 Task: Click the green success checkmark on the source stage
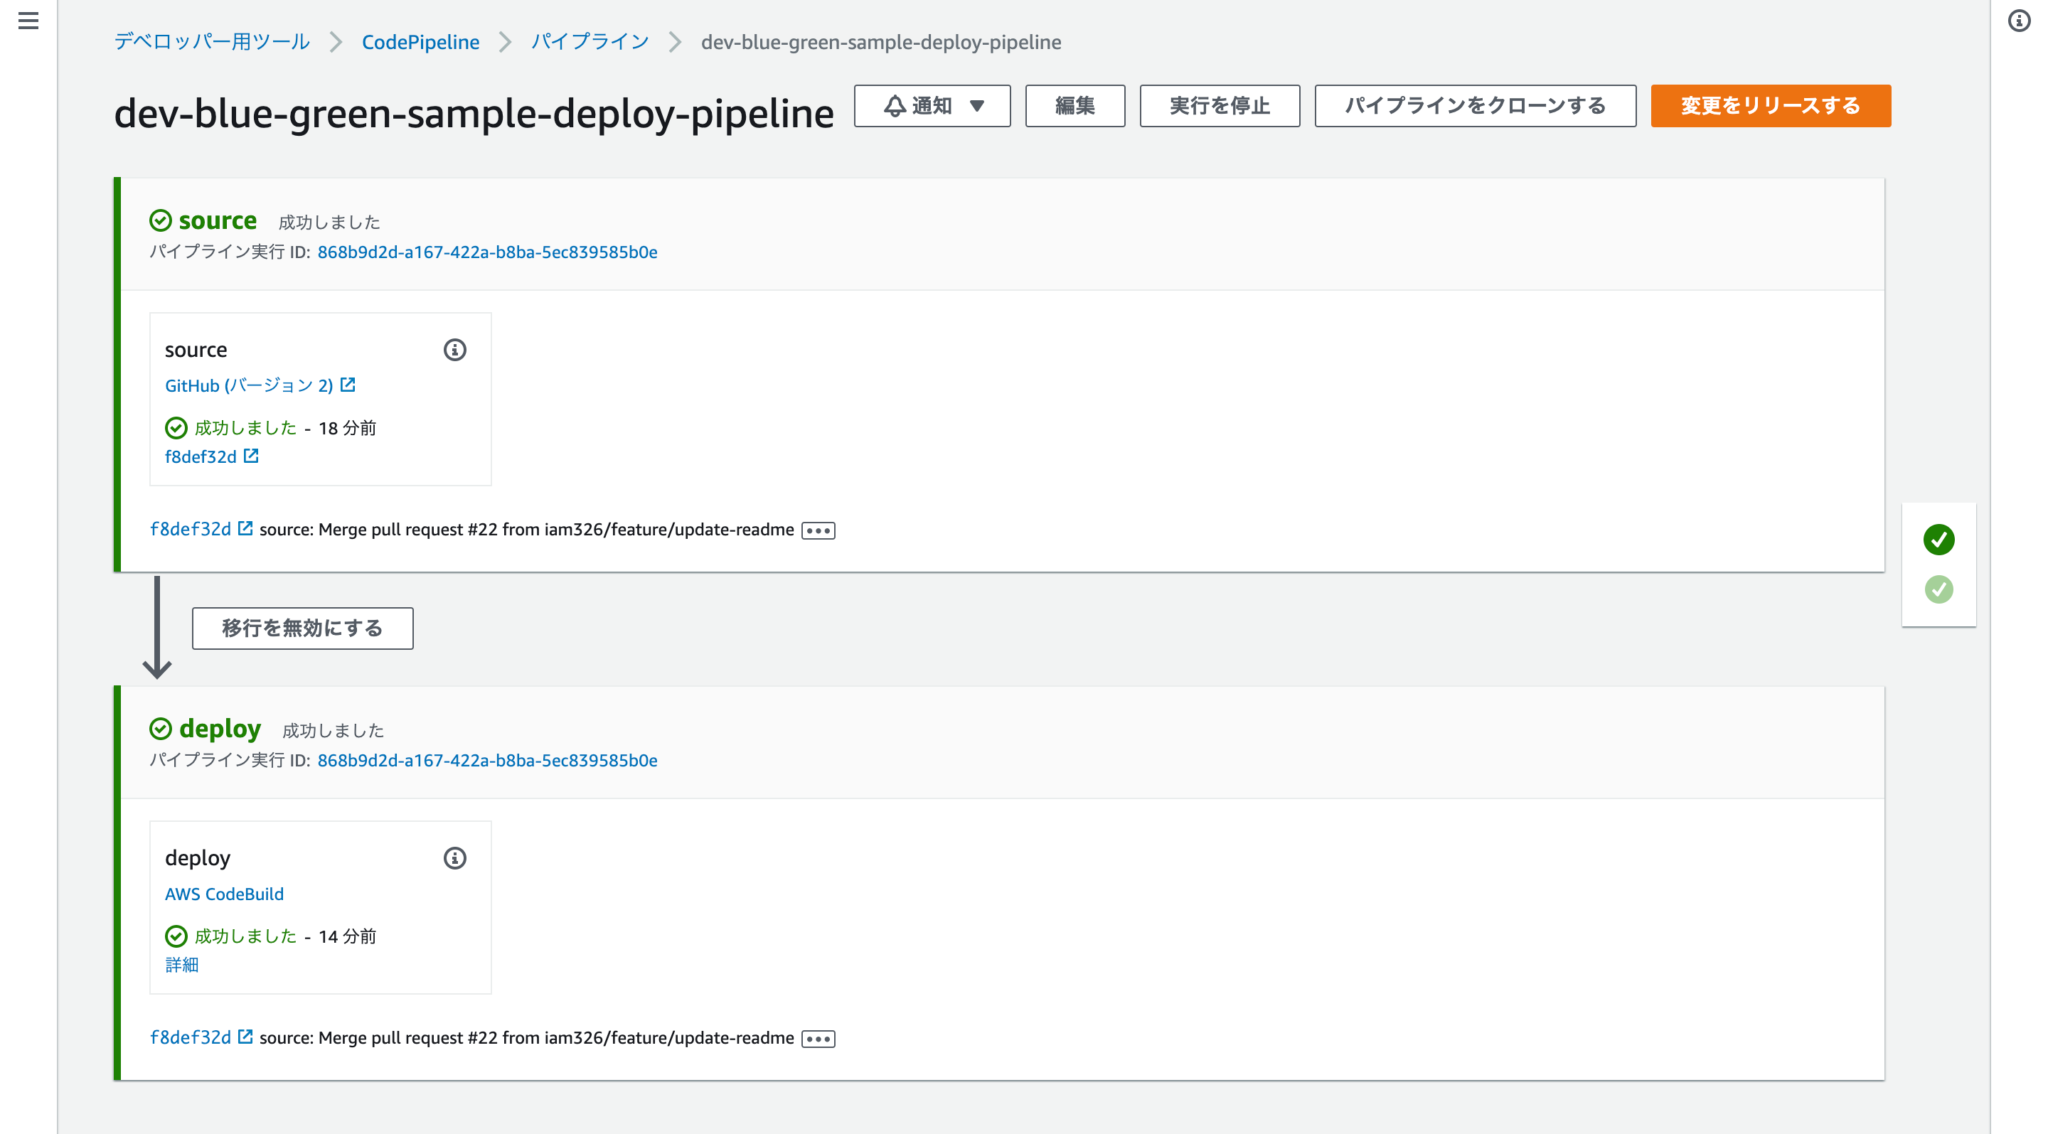coord(161,220)
